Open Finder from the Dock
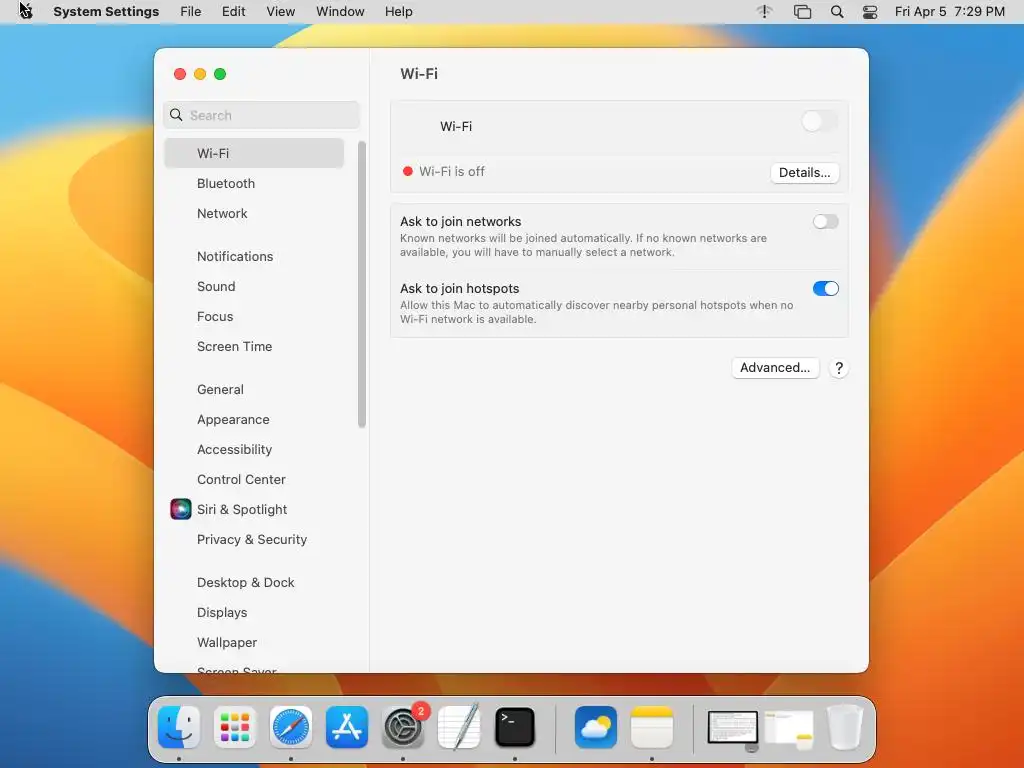The width and height of the screenshot is (1024, 768). (x=179, y=727)
